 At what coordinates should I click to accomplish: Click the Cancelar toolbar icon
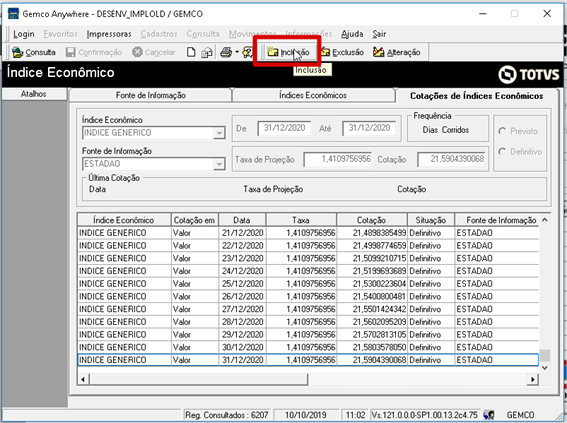pos(137,52)
